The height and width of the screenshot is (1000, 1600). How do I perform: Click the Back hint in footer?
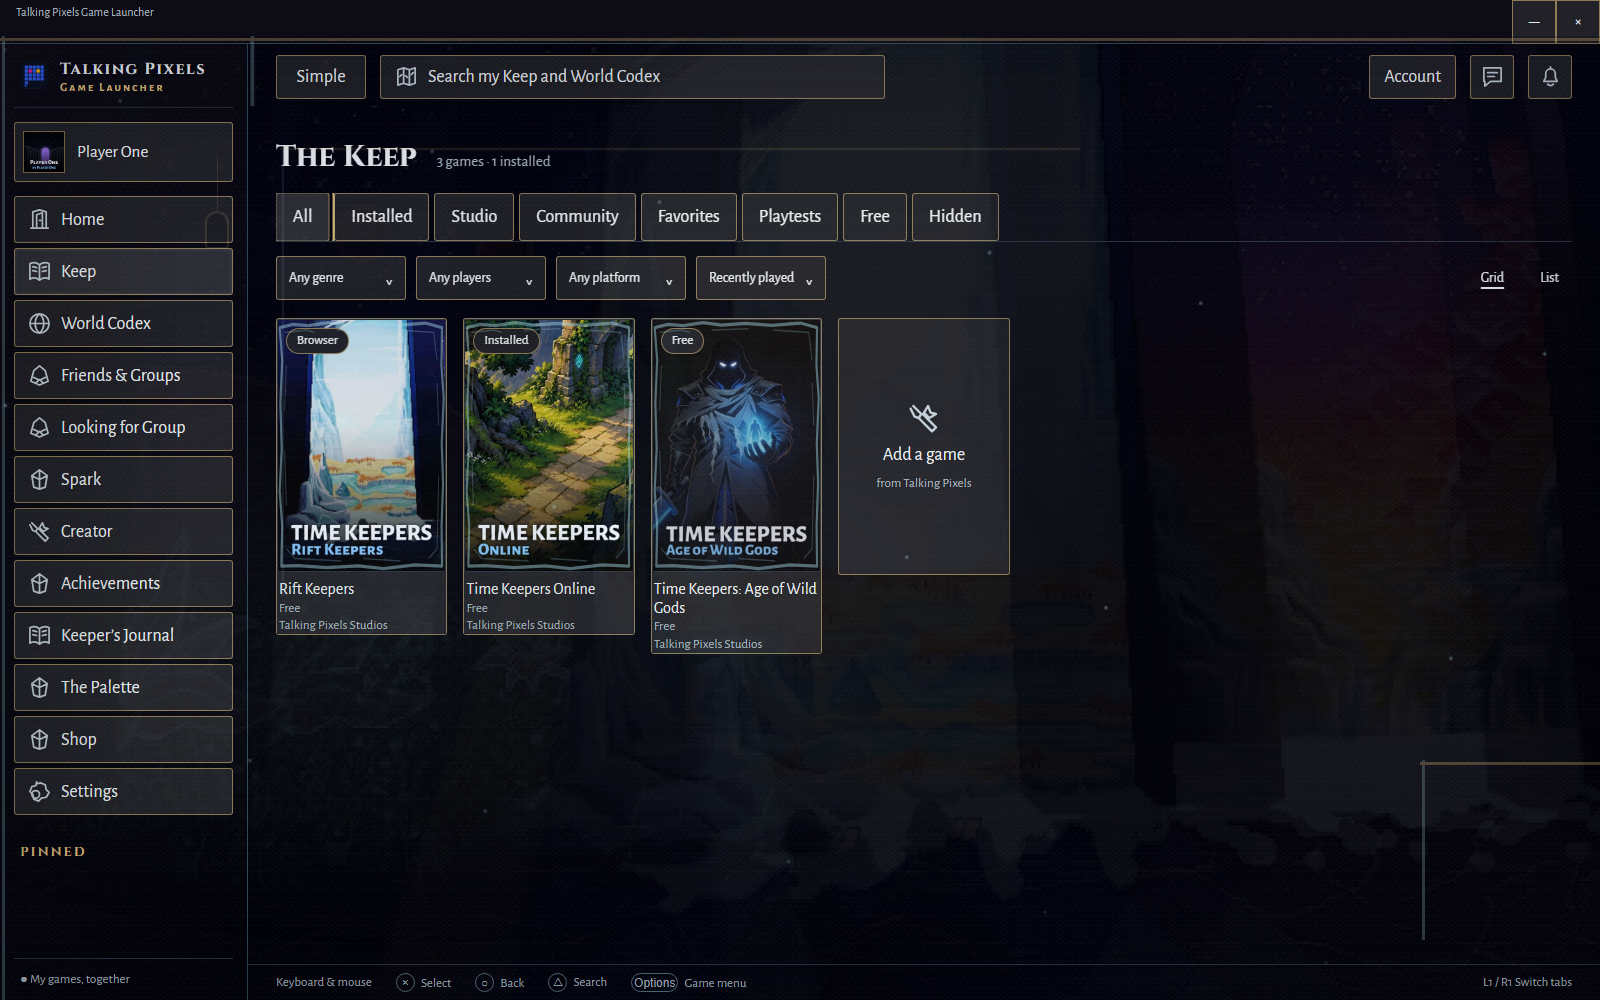point(500,983)
